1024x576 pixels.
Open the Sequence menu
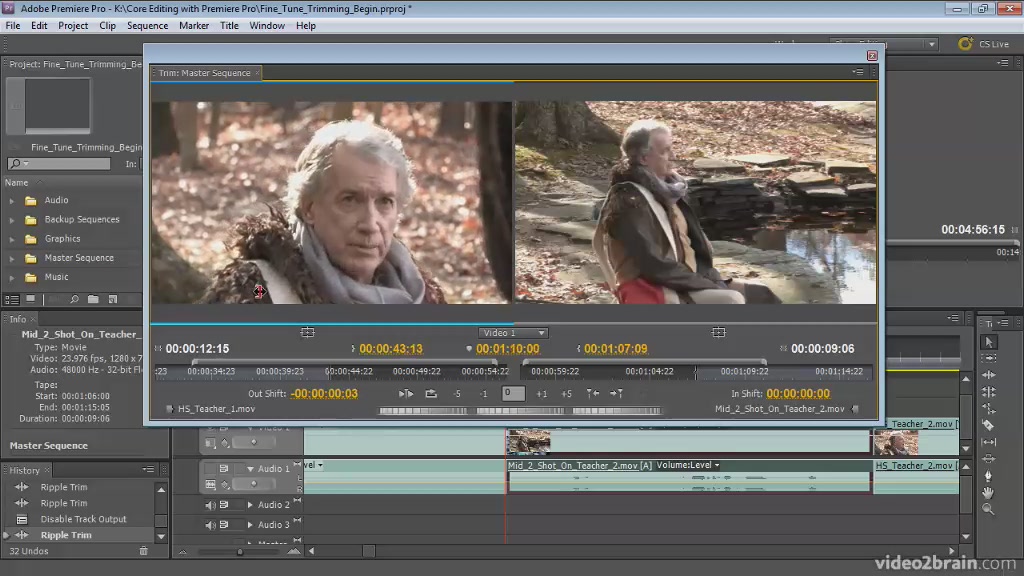coord(148,25)
